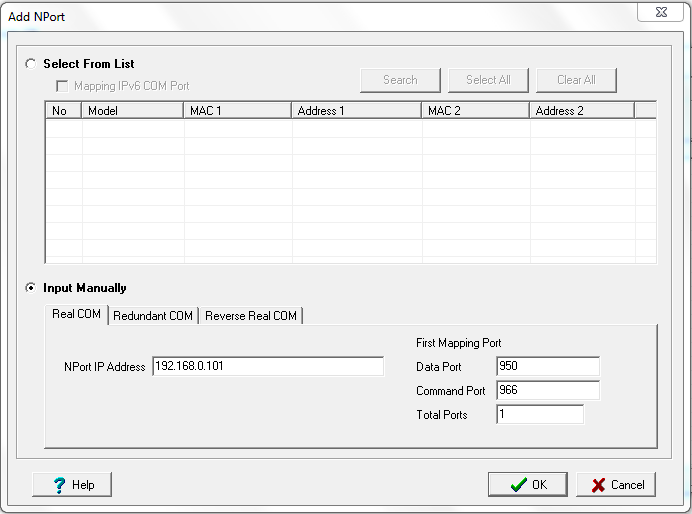692x514 pixels.
Task: Click the 'Total Ports' label text
Action: click(442, 415)
